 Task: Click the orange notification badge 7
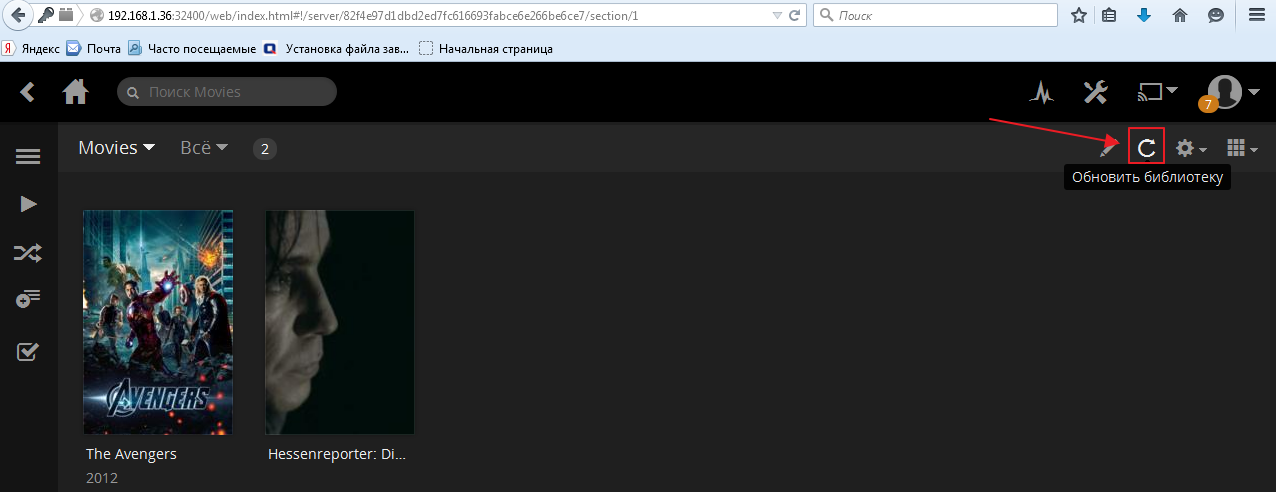(x=1207, y=104)
